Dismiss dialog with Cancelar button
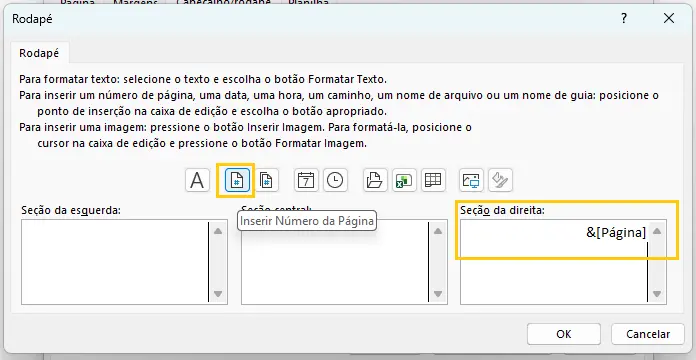 click(648, 334)
